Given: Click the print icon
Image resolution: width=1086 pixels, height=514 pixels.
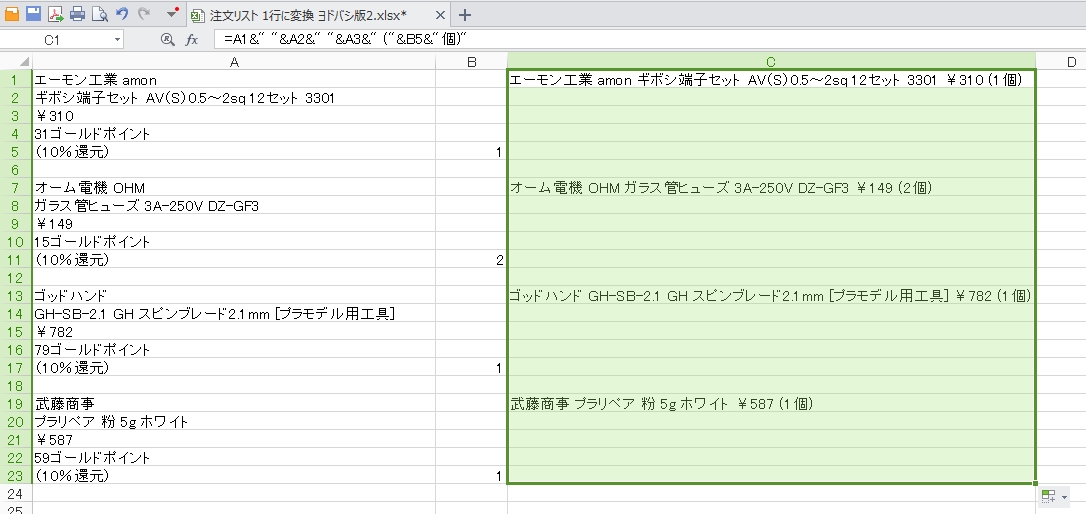Looking at the screenshot, I should (x=77, y=14).
